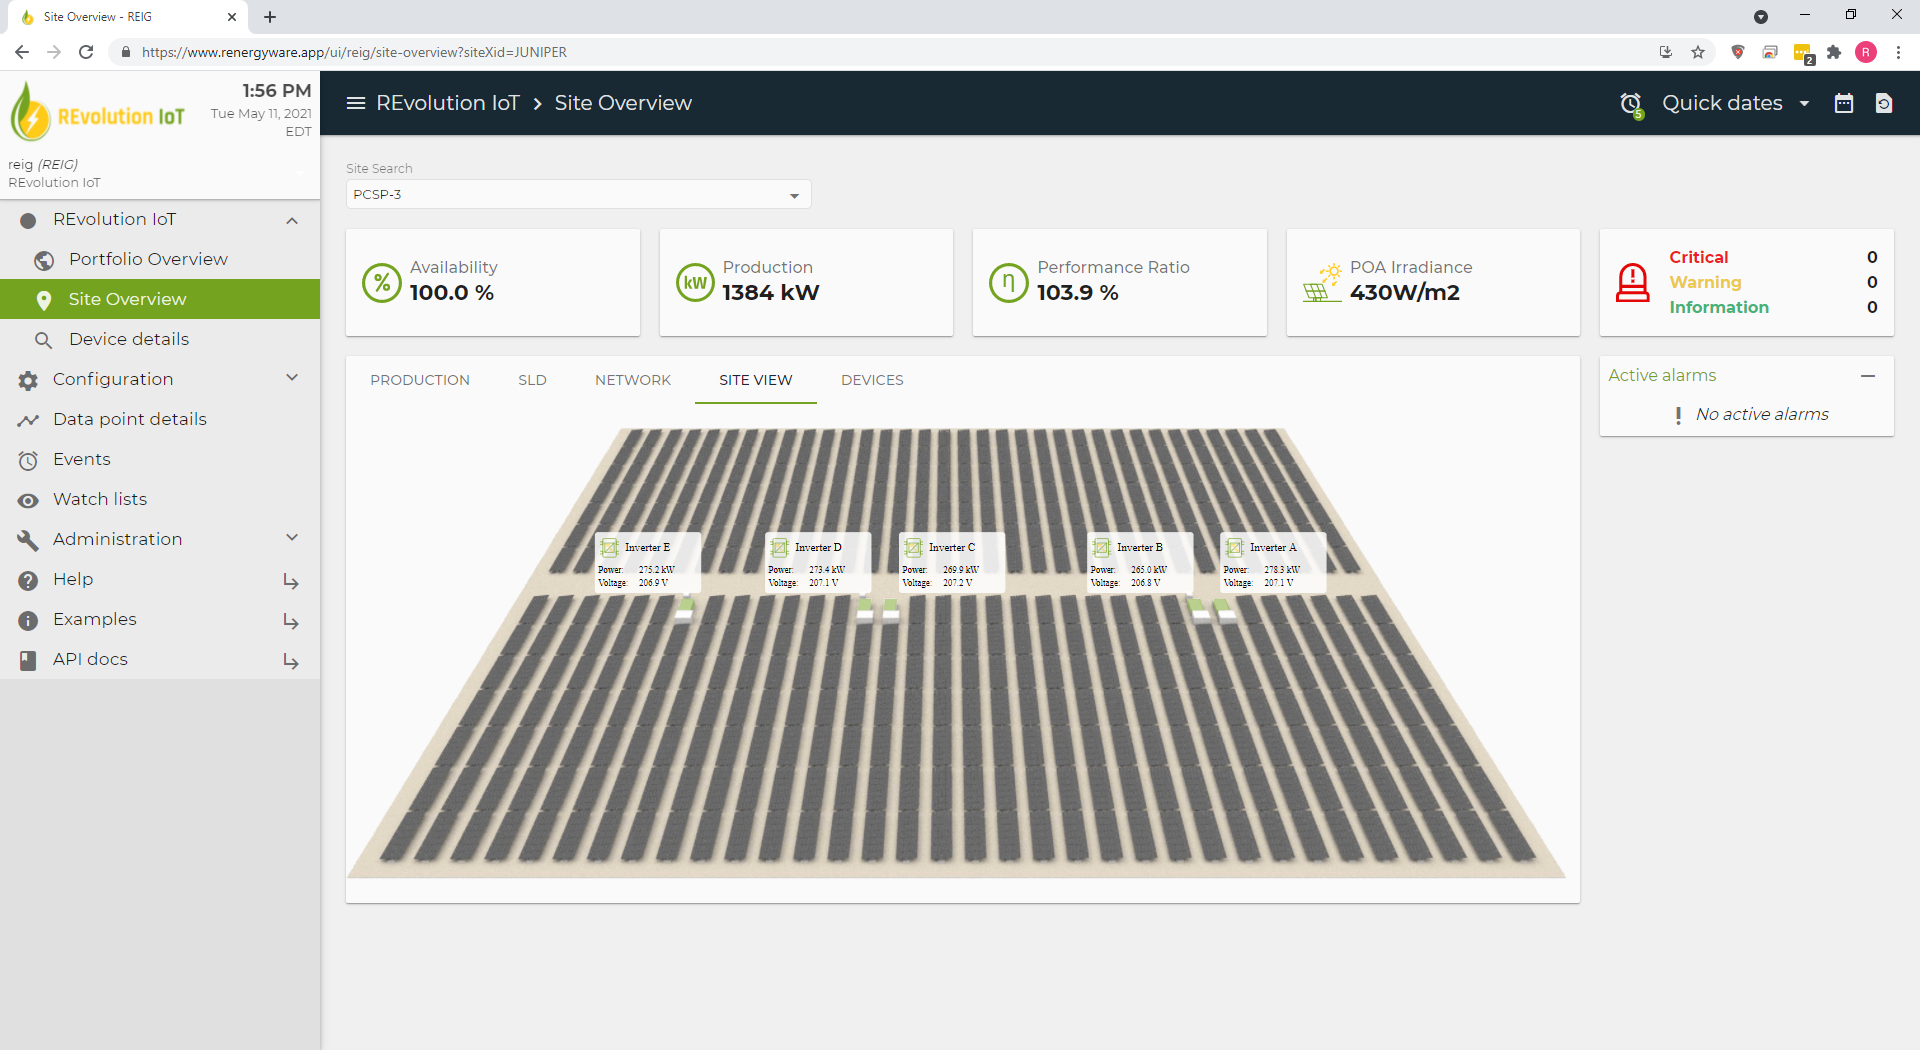Click the Inverter D icon on site view

click(779, 547)
